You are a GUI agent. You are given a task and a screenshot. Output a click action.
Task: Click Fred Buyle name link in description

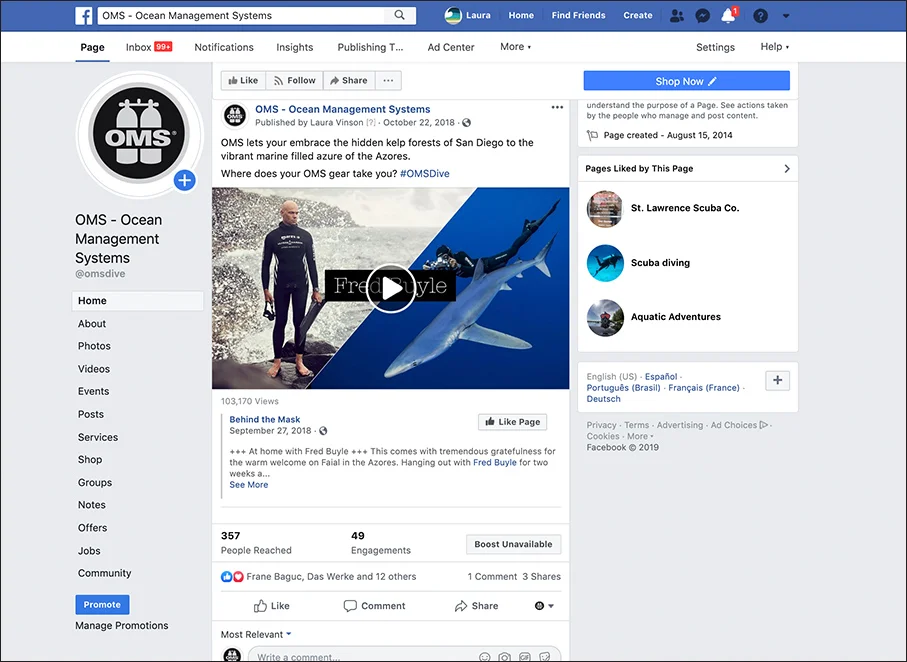(495, 462)
